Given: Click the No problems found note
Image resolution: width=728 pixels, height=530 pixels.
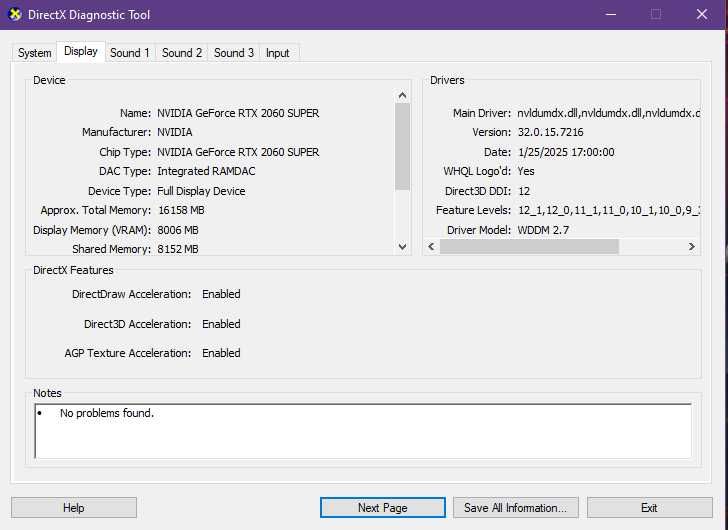Looking at the screenshot, I should point(107,413).
